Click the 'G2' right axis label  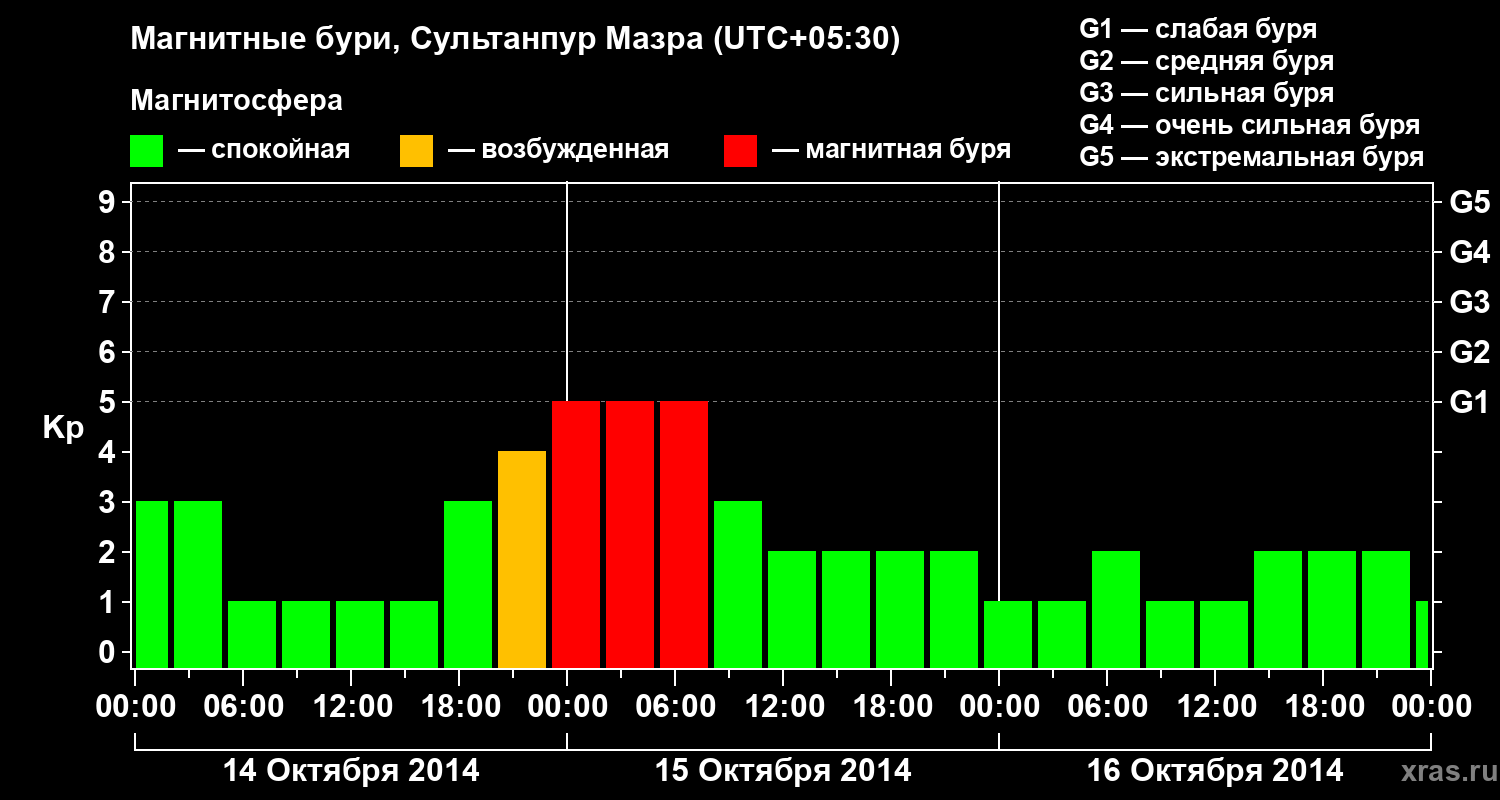coord(1469,352)
